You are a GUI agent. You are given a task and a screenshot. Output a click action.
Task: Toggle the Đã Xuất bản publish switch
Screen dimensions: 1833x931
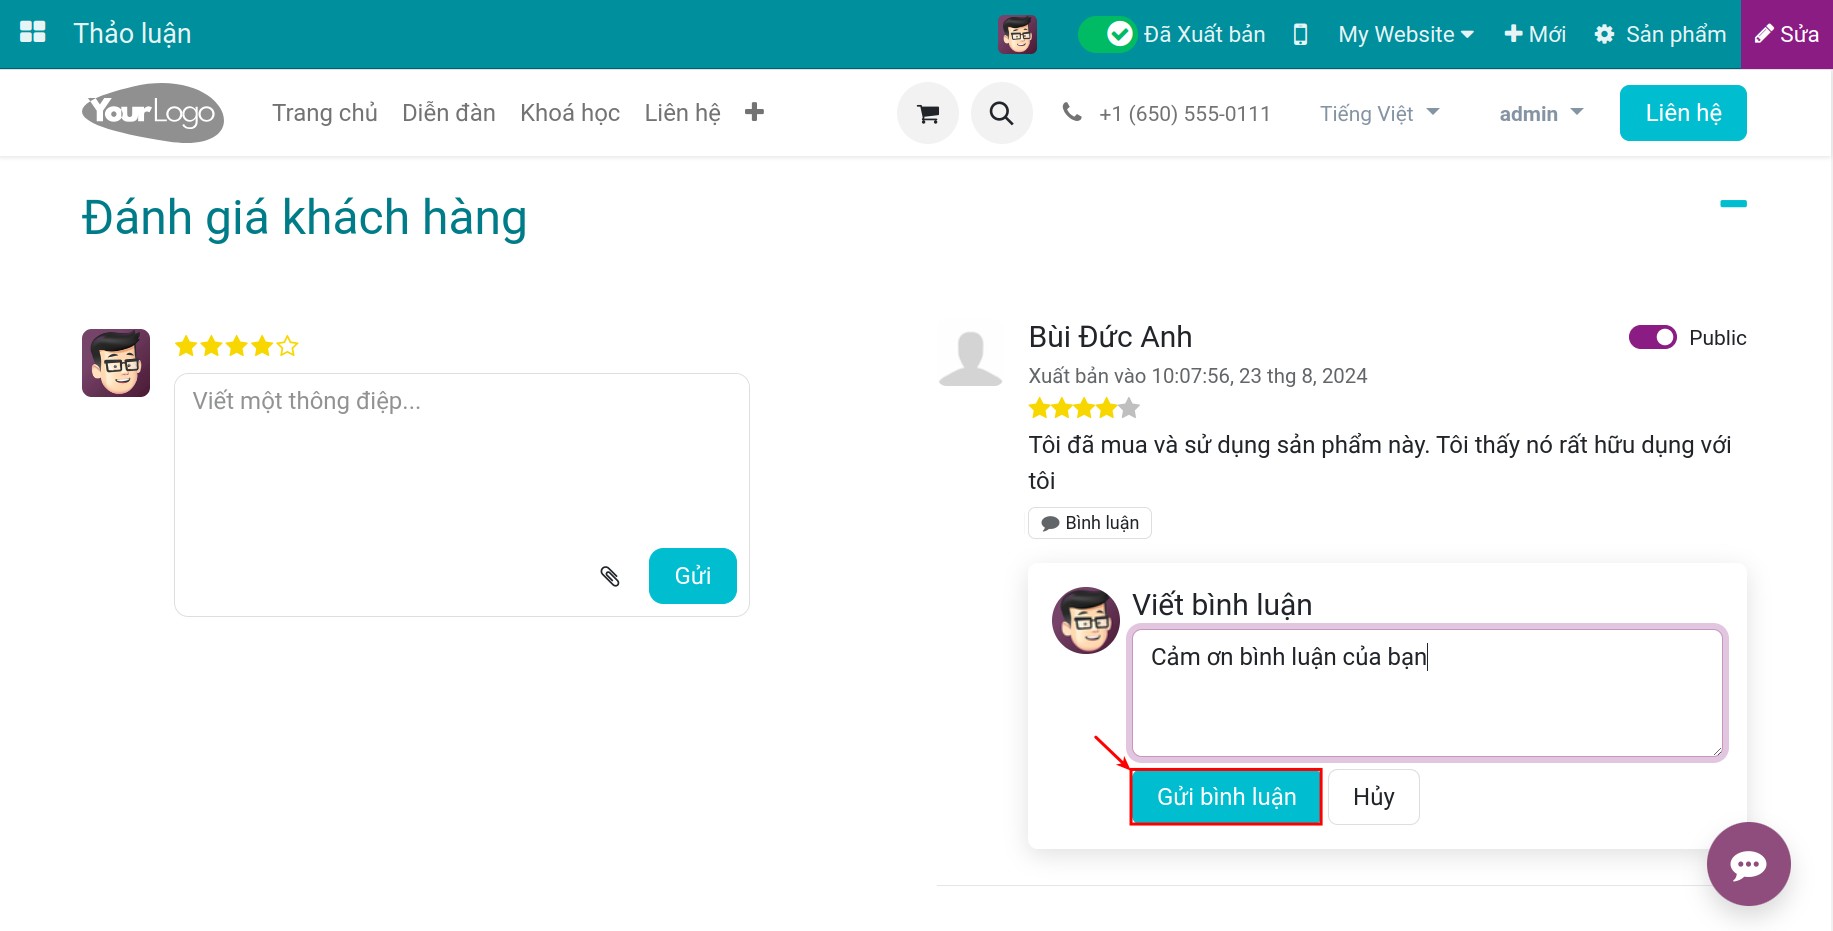[1107, 34]
